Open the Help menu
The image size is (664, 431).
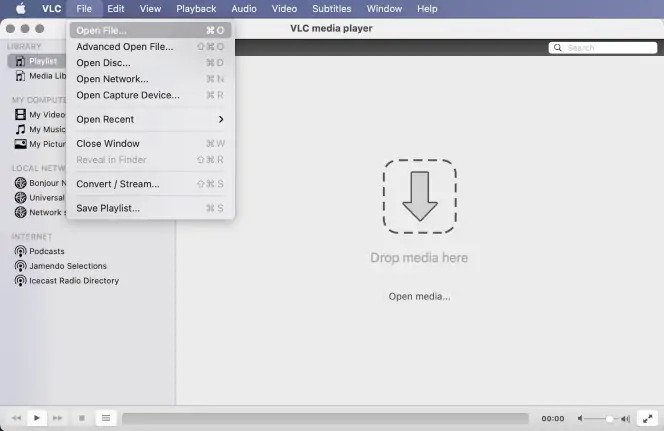427,8
